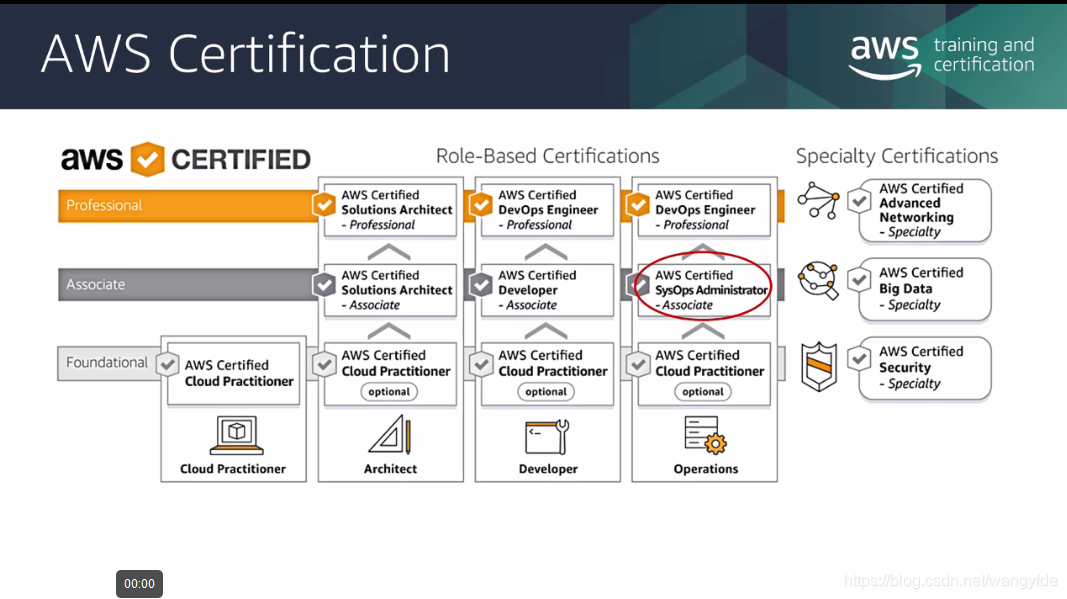The height and width of the screenshot is (599, 1067).
Task: Click the AWS Certification slide title
Action: 246,54
